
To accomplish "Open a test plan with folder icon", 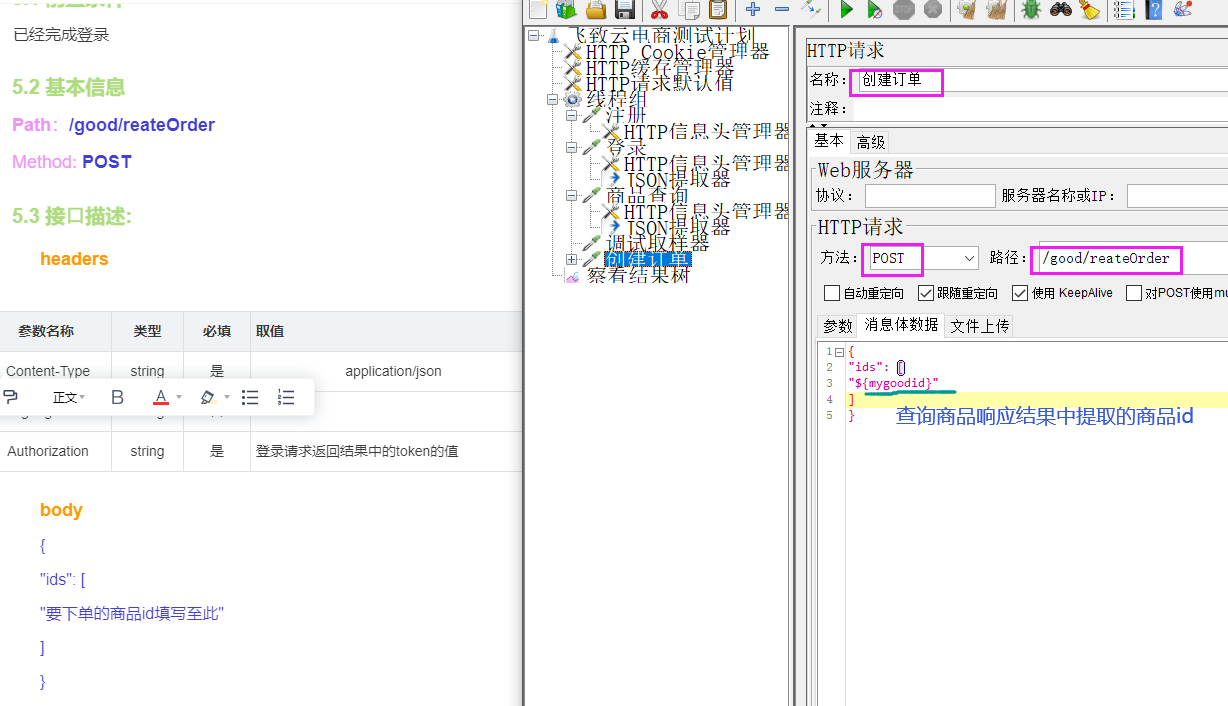I will pyautogui.click(x=598, y=10).
